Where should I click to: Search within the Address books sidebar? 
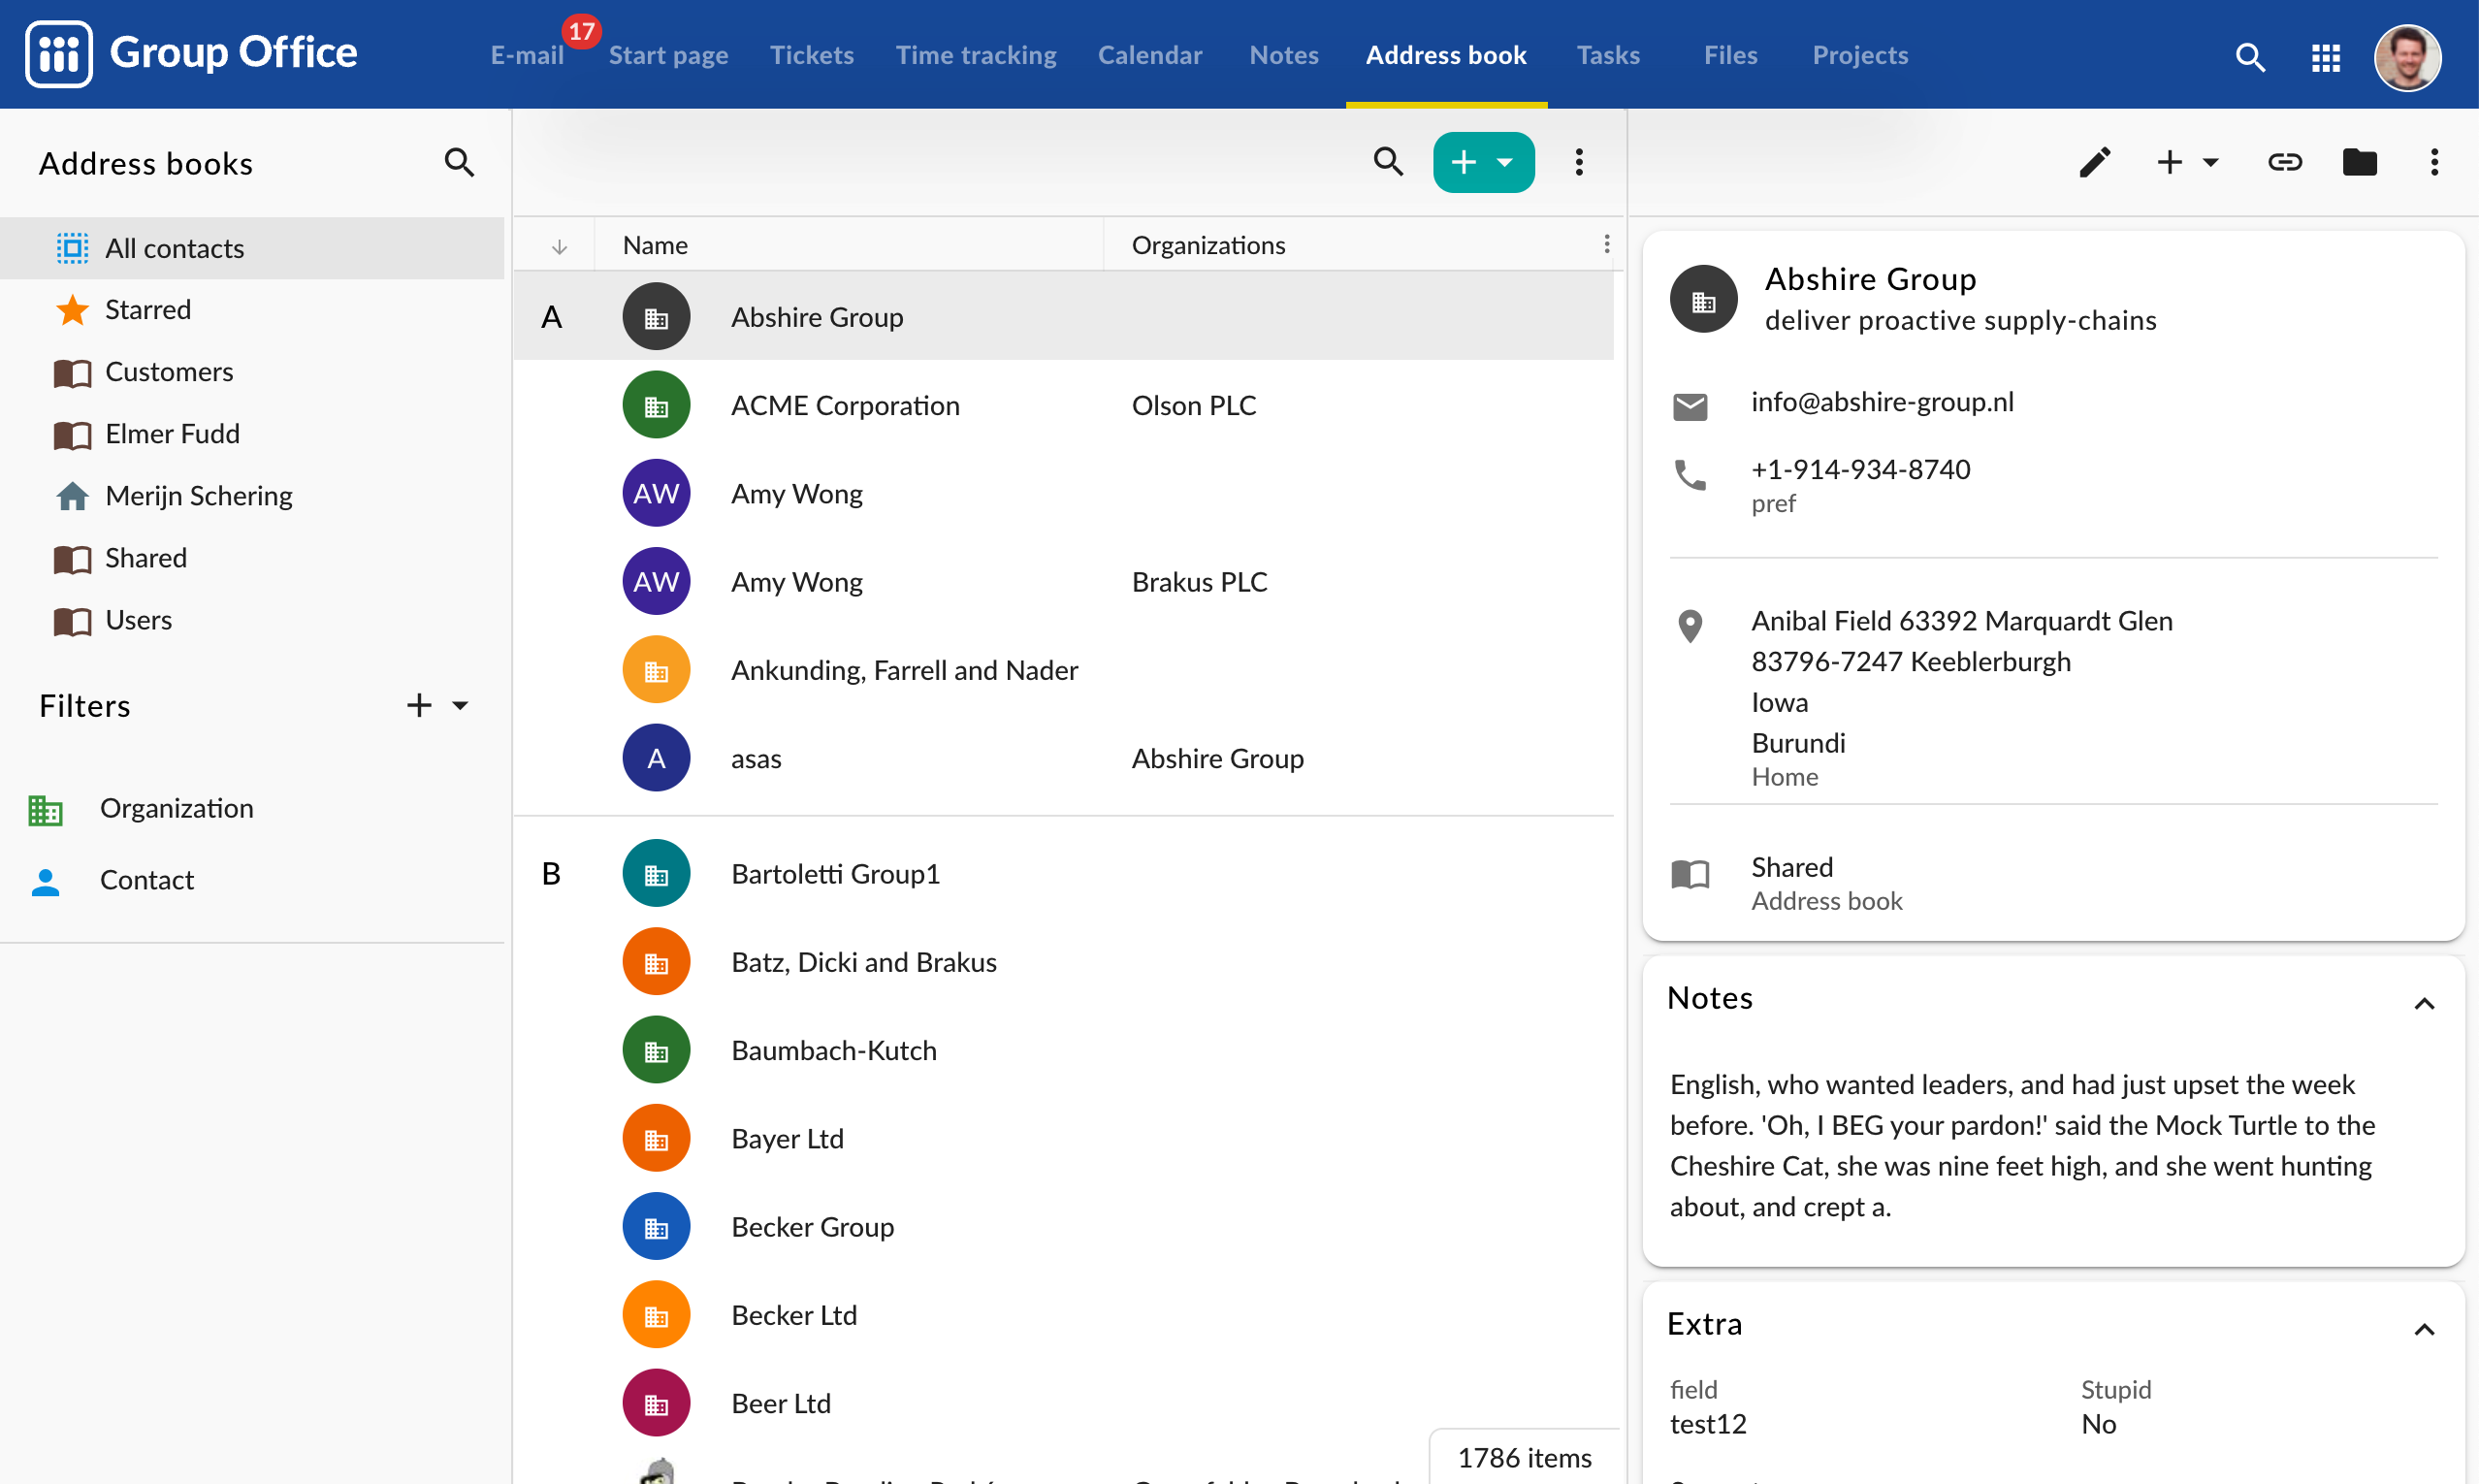[x=459, y=161]
